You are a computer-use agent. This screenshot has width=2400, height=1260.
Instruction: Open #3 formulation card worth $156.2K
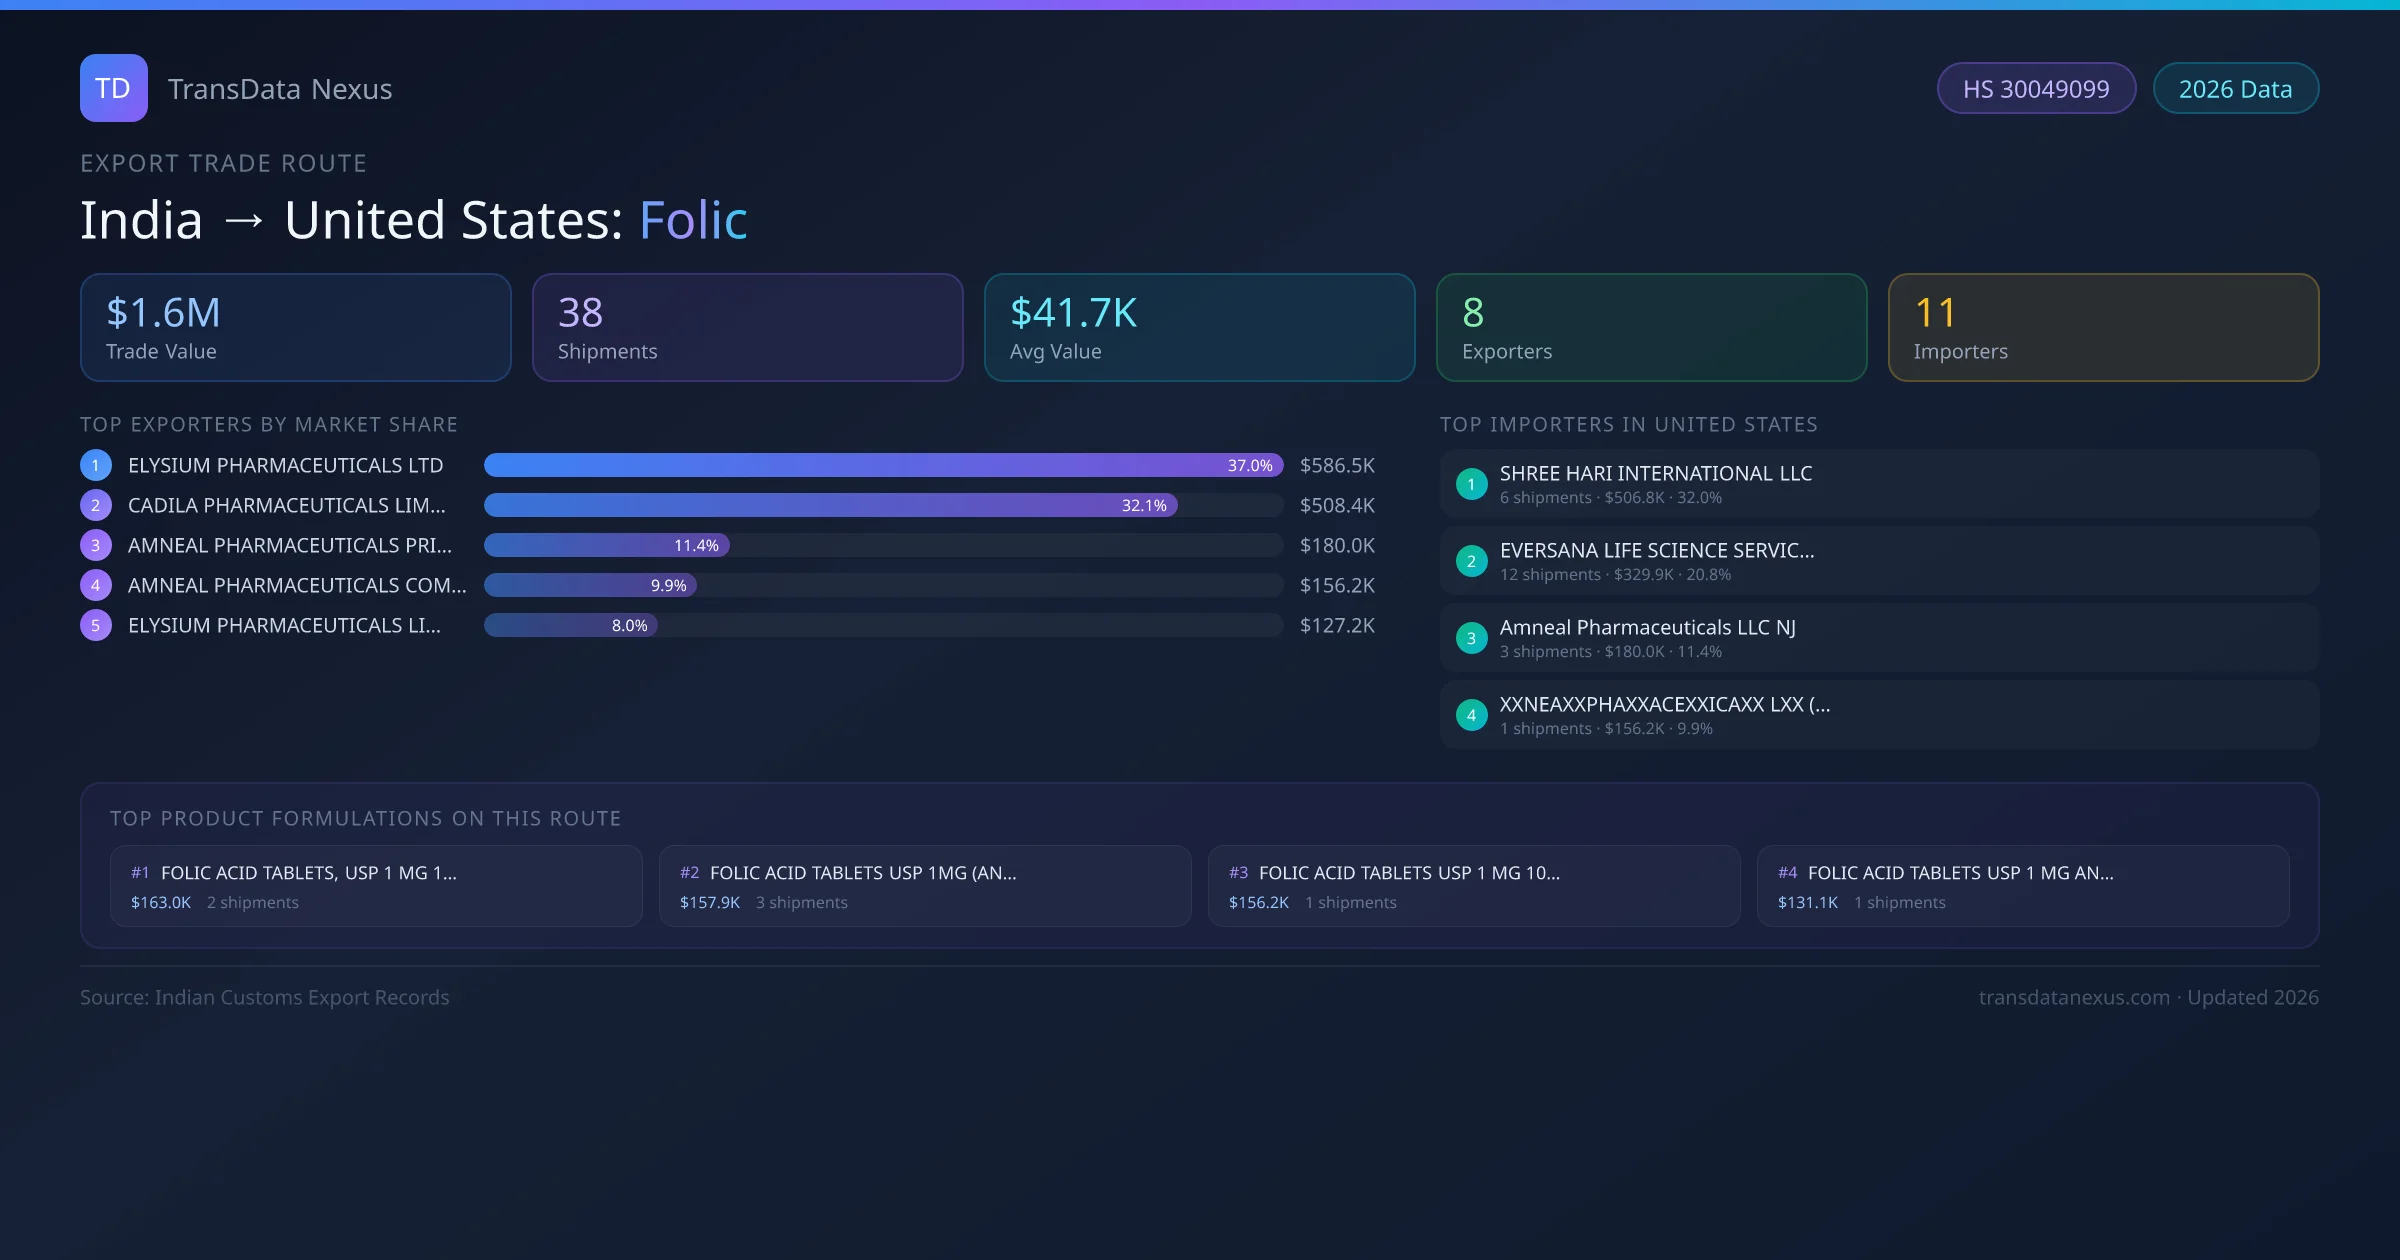1473,886
